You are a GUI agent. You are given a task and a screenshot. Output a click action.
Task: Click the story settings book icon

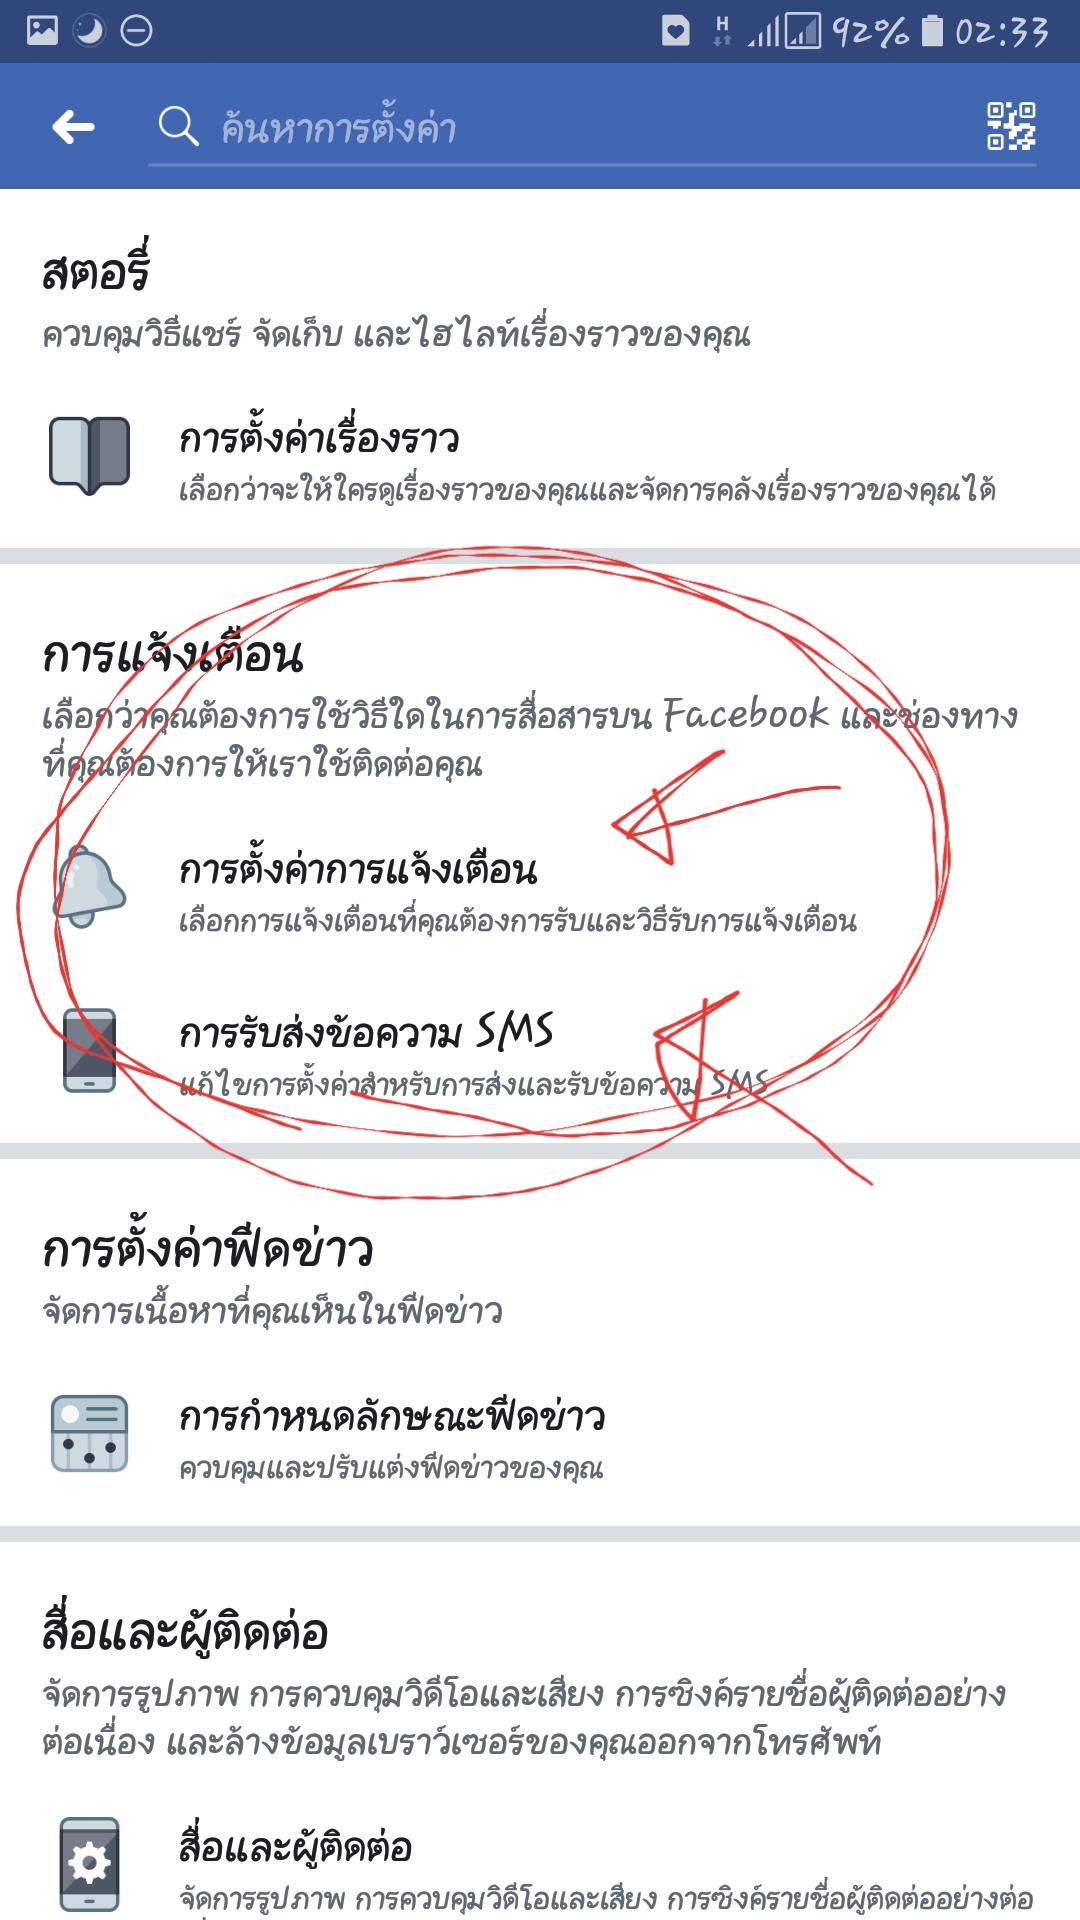click(89, 455)
